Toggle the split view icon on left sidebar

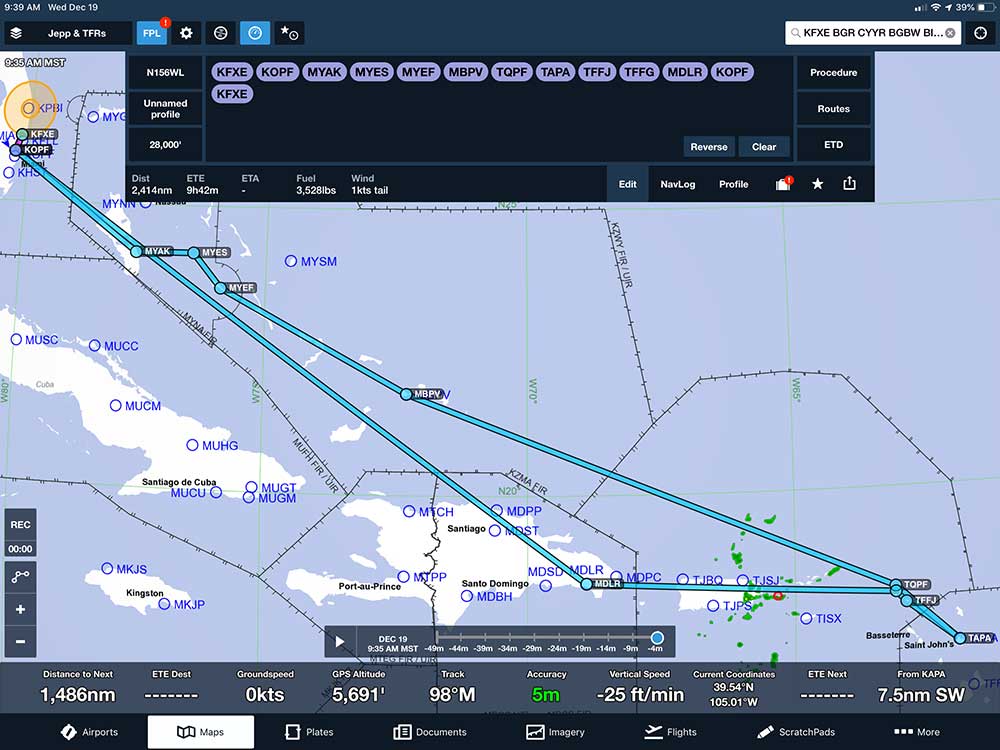[x=21, y=576]
